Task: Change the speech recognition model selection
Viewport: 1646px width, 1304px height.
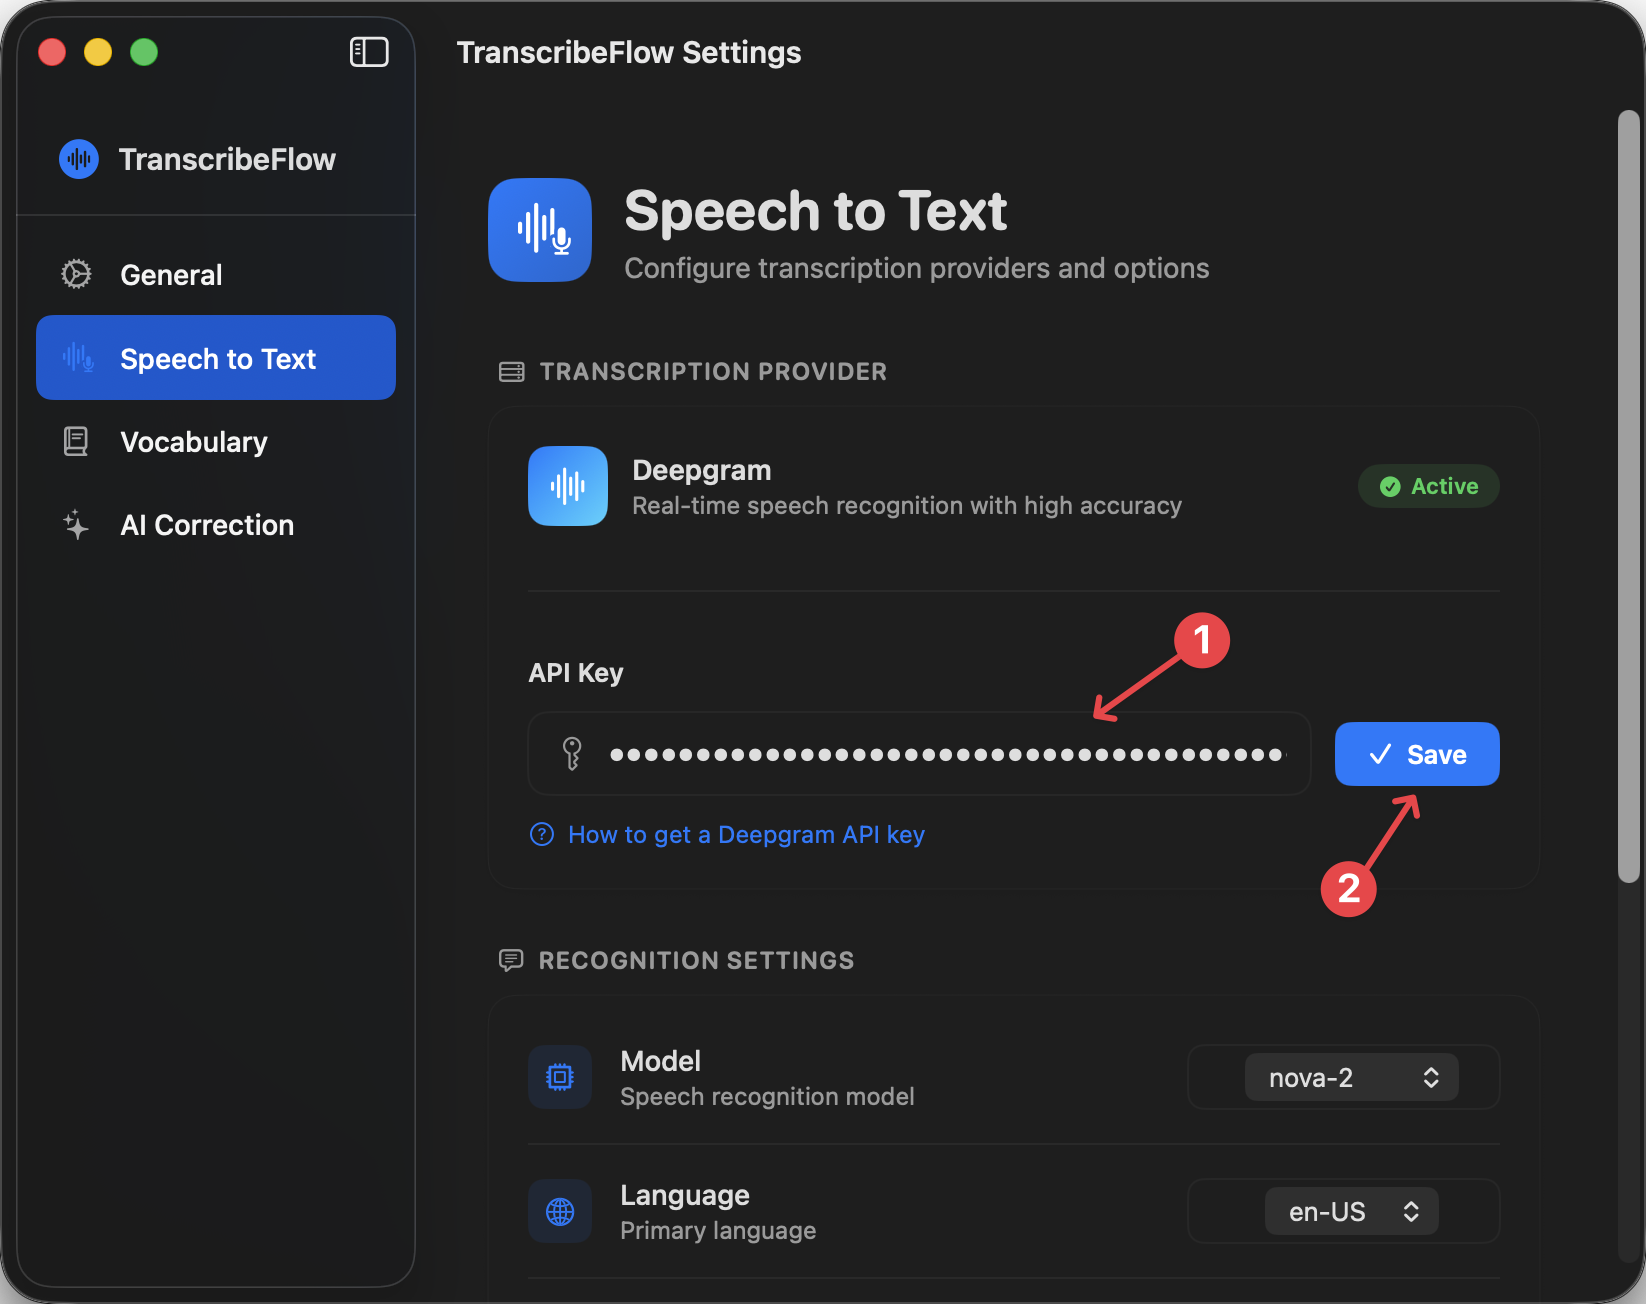Action: (x=1344, y=1077)
